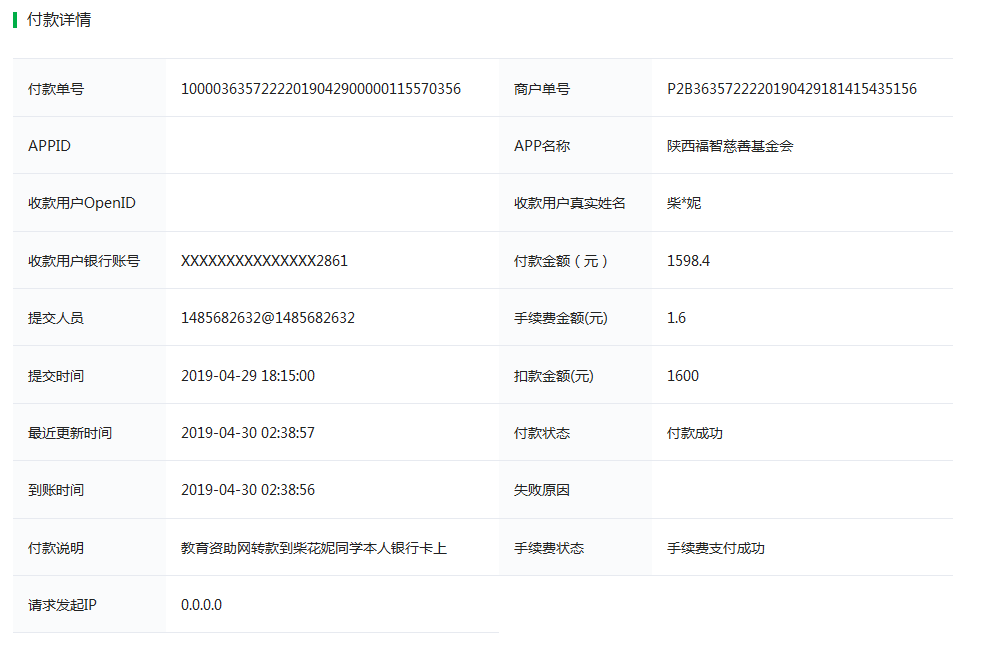
Task: Select the merchant order number starting with P2B
Action: [x=791, y=89]
